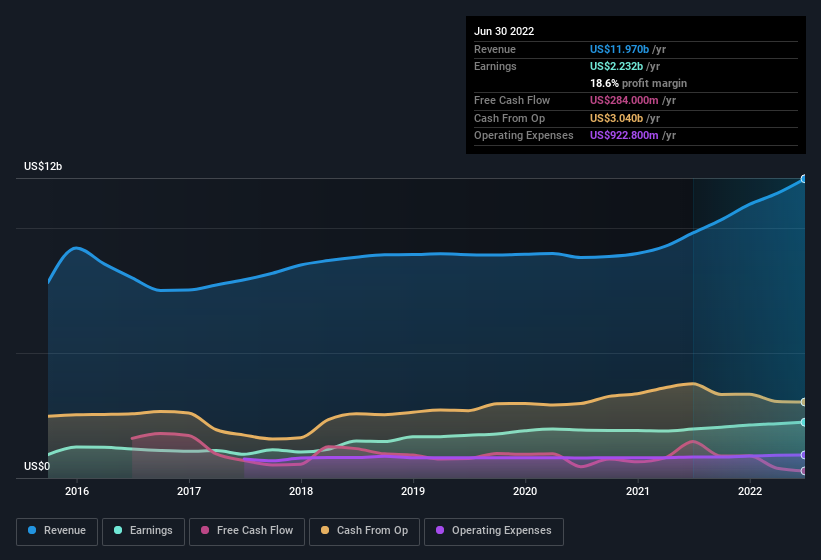Click the 2018 x-axis label
This screenshot has height=560, width=821.
point(301,491)
